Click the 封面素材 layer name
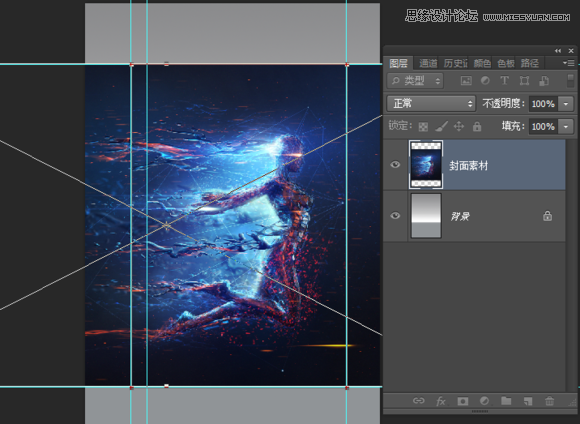This screenshot has height=424, width=580. [468, 165]
